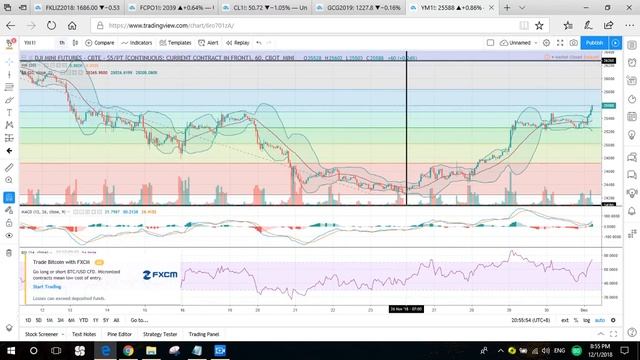Open the Strategy Tester tab
The width and height of the screenshot is (640, 360).
click(x=160, y=334)
